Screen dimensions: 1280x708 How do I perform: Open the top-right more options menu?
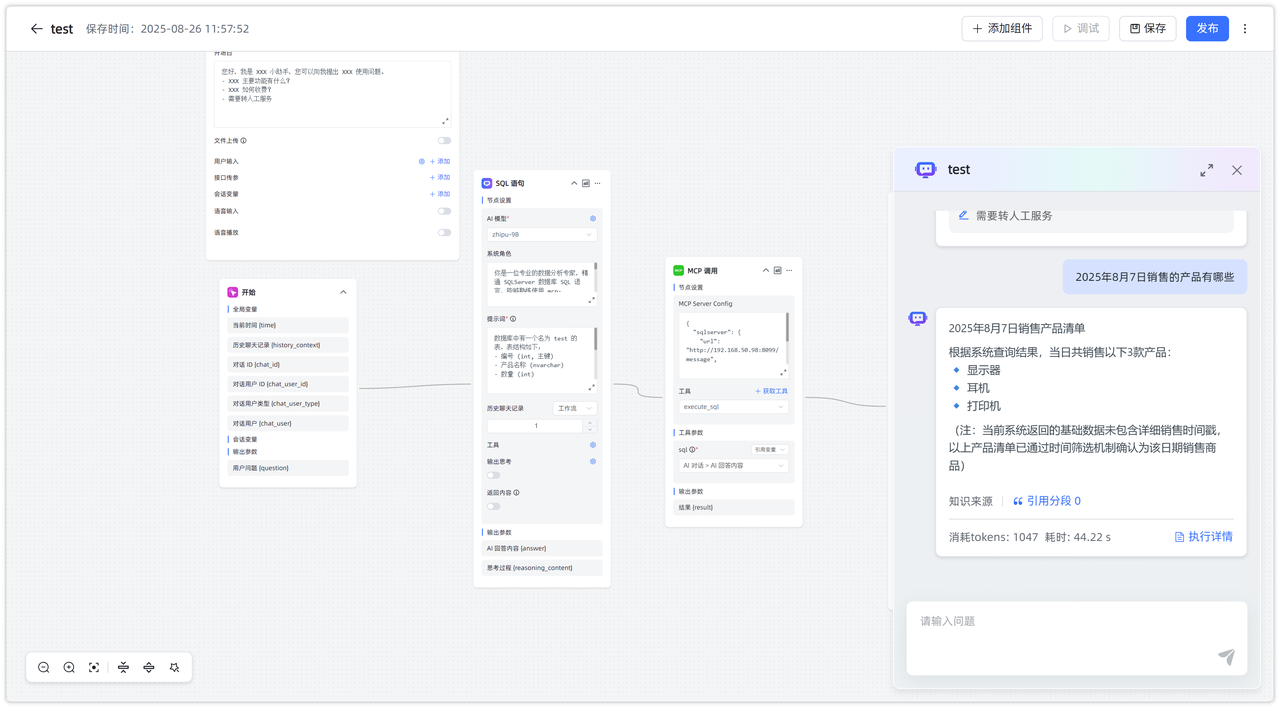tap(1245, 29)
